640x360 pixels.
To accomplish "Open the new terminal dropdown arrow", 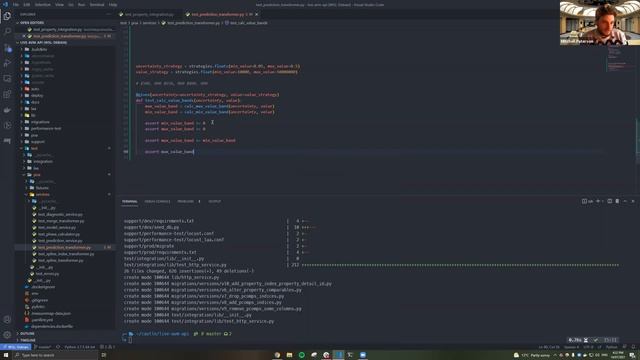I will 602,201.
